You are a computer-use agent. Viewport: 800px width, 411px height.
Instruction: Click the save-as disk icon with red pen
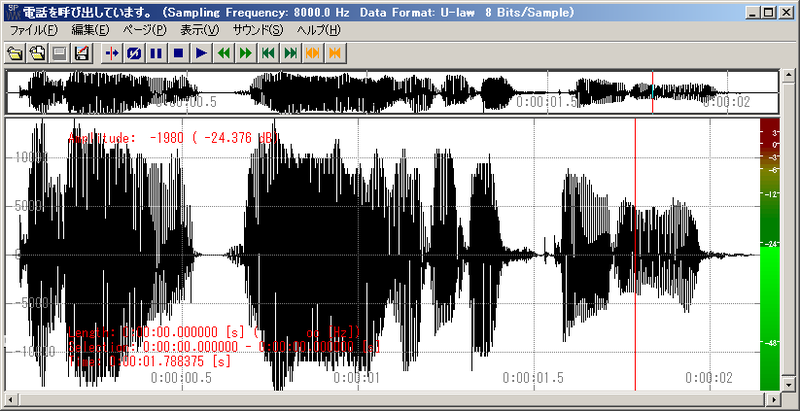(81, 52)
